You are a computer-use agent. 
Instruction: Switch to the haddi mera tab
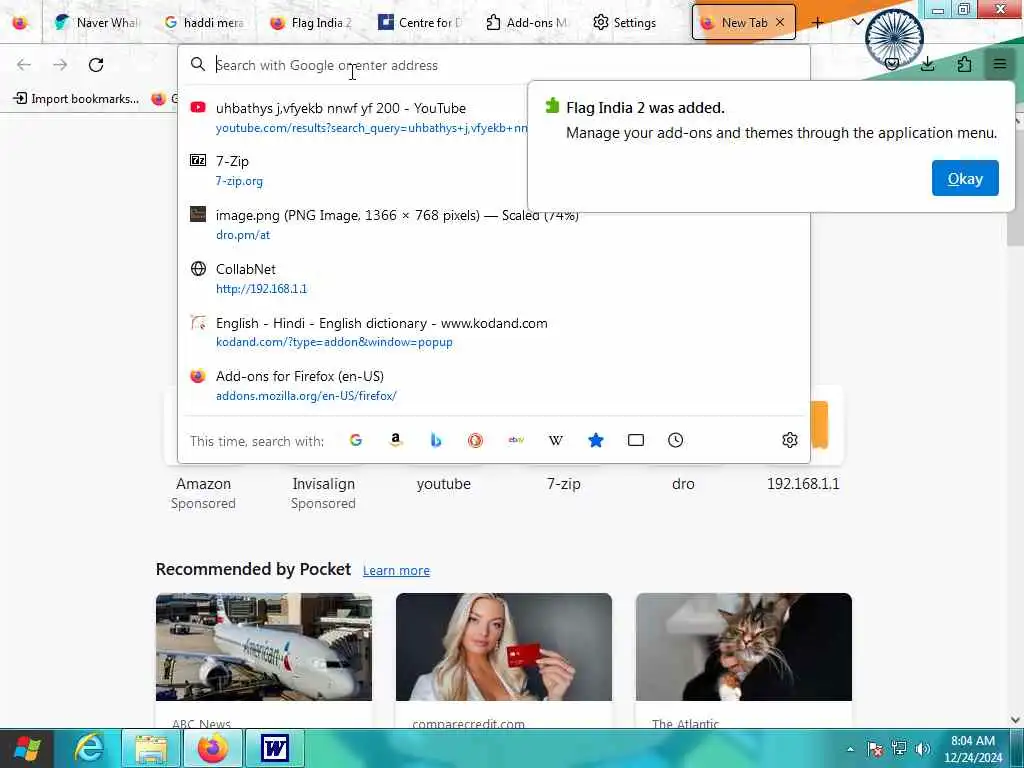point(205,22)
